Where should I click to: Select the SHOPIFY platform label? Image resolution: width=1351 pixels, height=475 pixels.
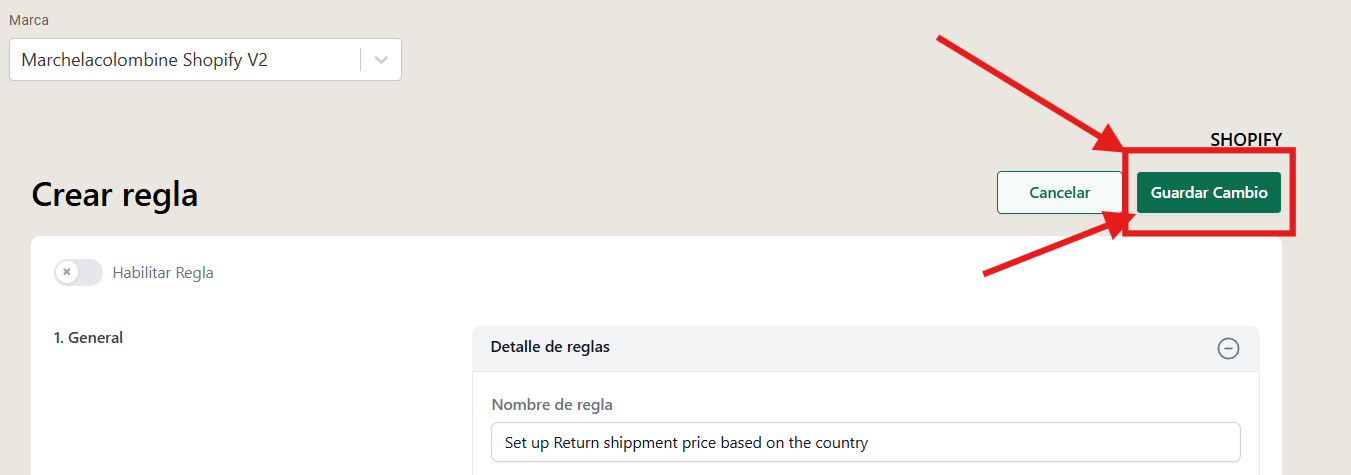click(x=1246, y=140)
